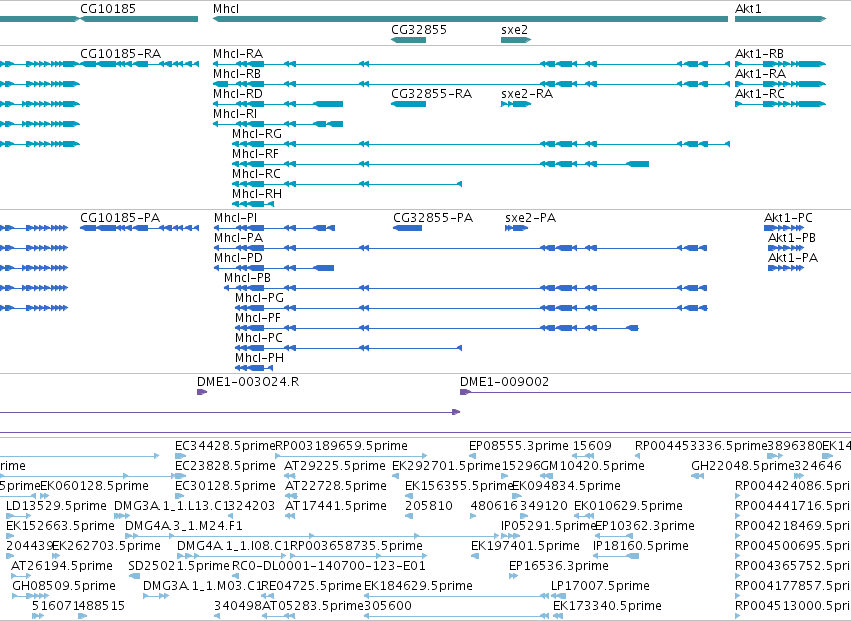Click the RC0-DL0001-140700-123-E01 EST label
This screenshot has height=621, width=851.
[329, 566]
